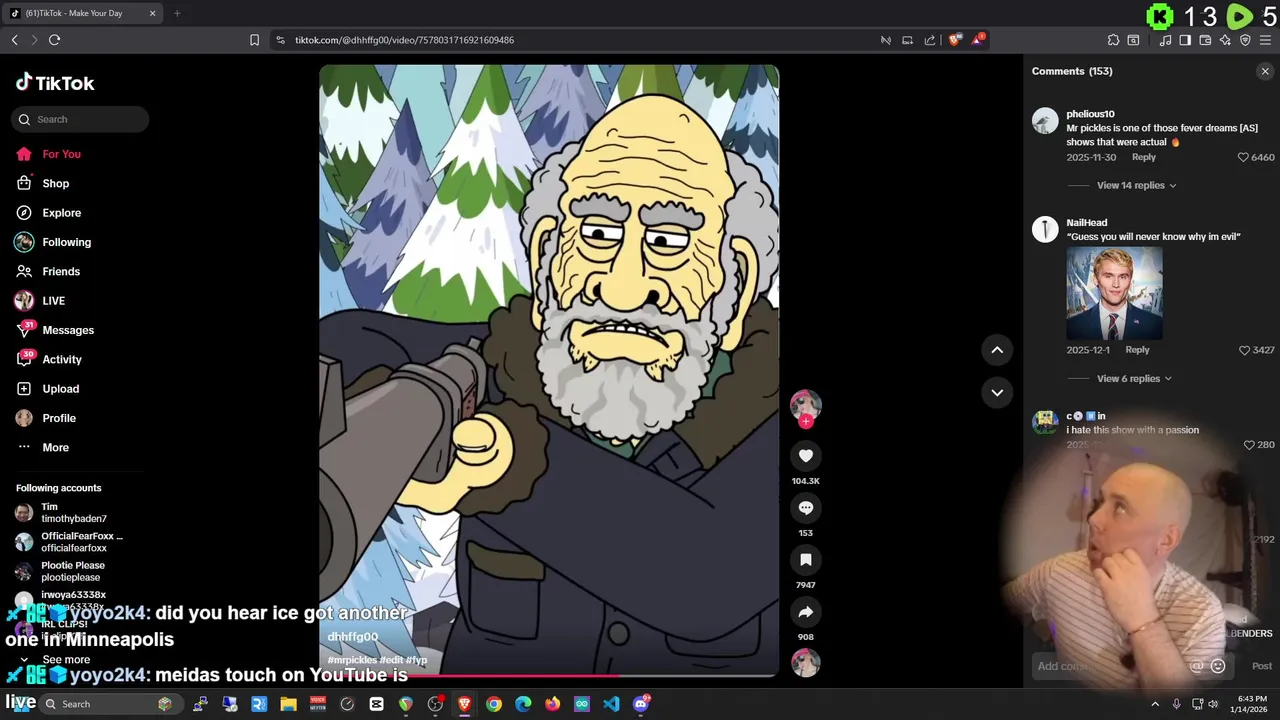This screenshot has height=720, width=1280.
Task: Go to next video with down arrow
Action: (x=997, y=392)
